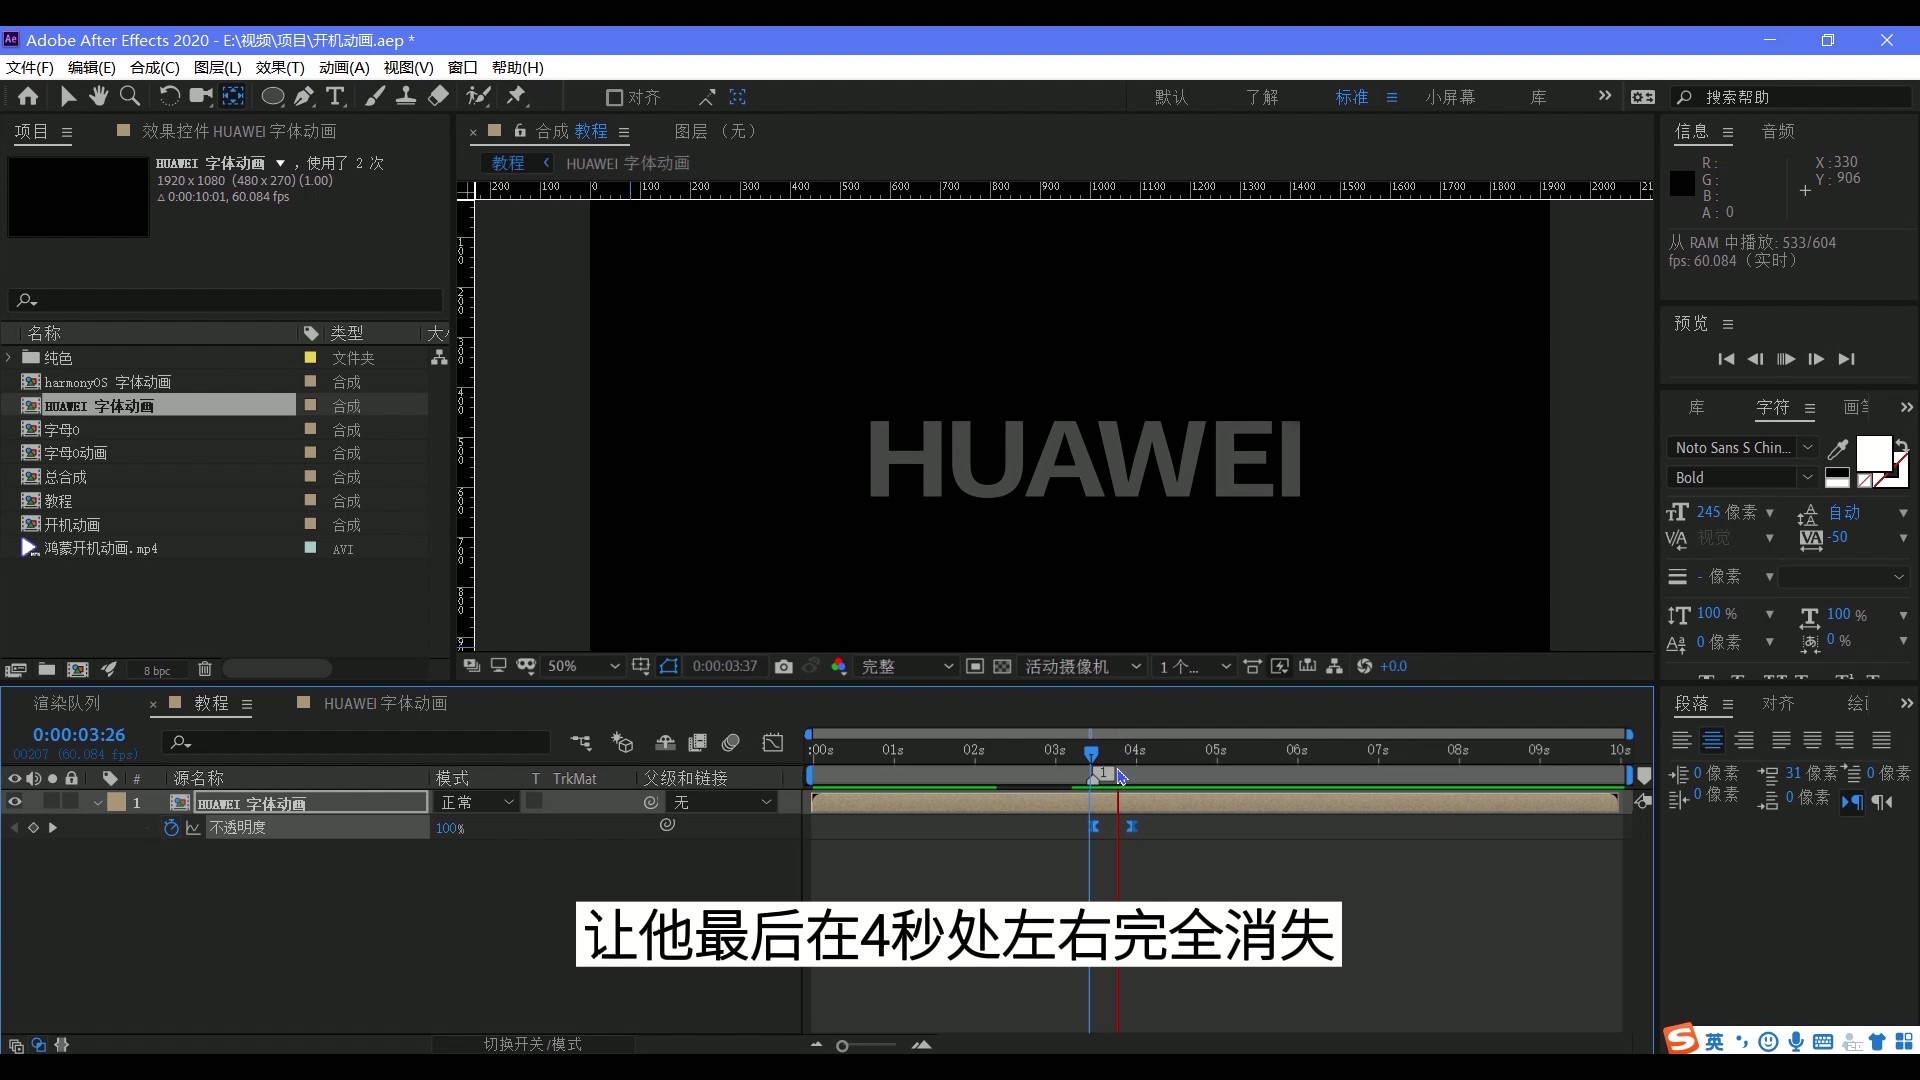This screenshot has width=1920, height=1080.
Task: Click the text fill color swatch
Action: [1872, 455]
